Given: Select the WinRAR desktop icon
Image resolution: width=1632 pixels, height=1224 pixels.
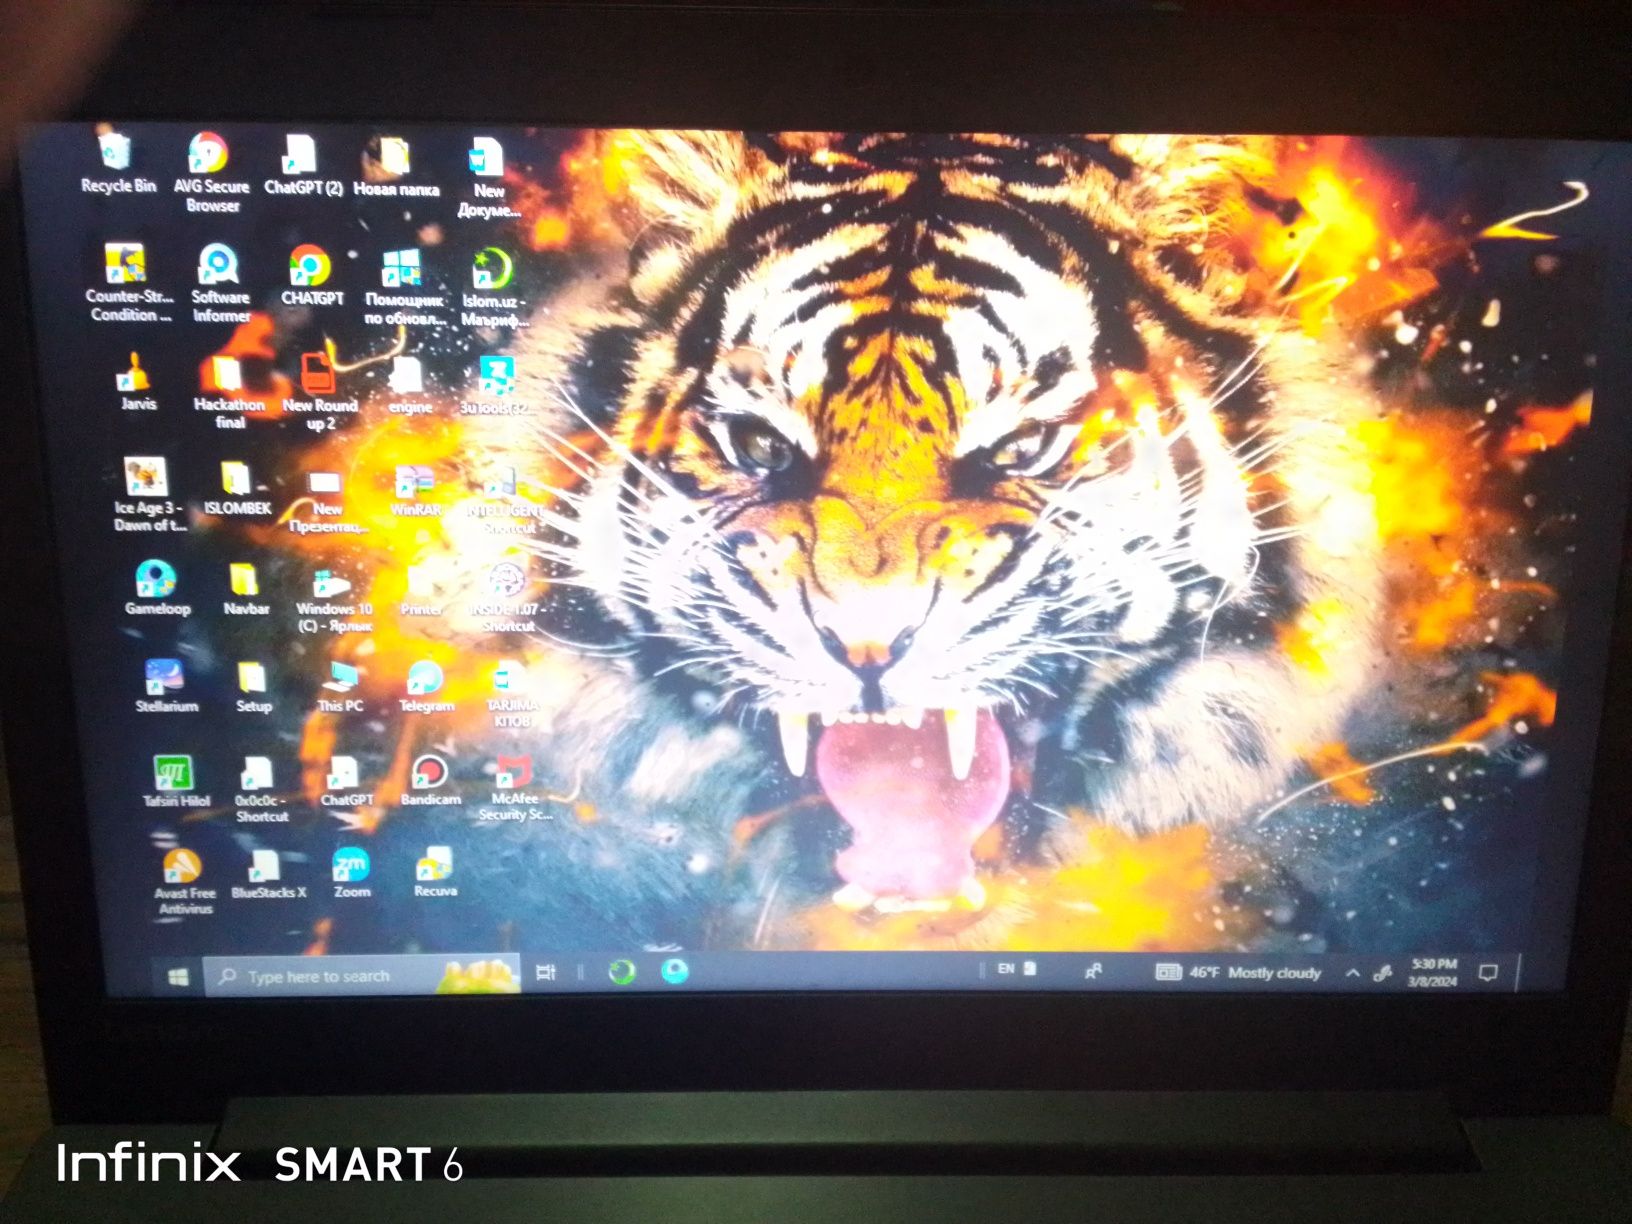Looking at the screenshot, I should pos(415,490).
